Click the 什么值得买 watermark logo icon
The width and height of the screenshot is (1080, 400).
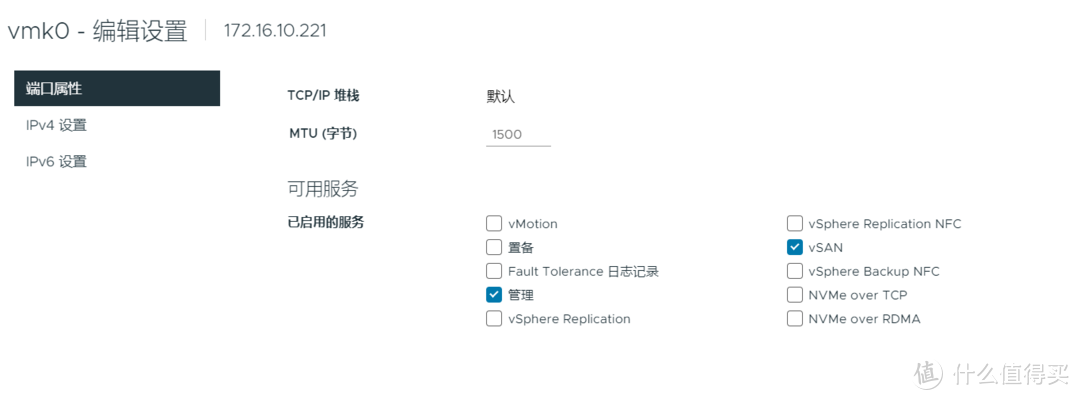tap(929, 372)
